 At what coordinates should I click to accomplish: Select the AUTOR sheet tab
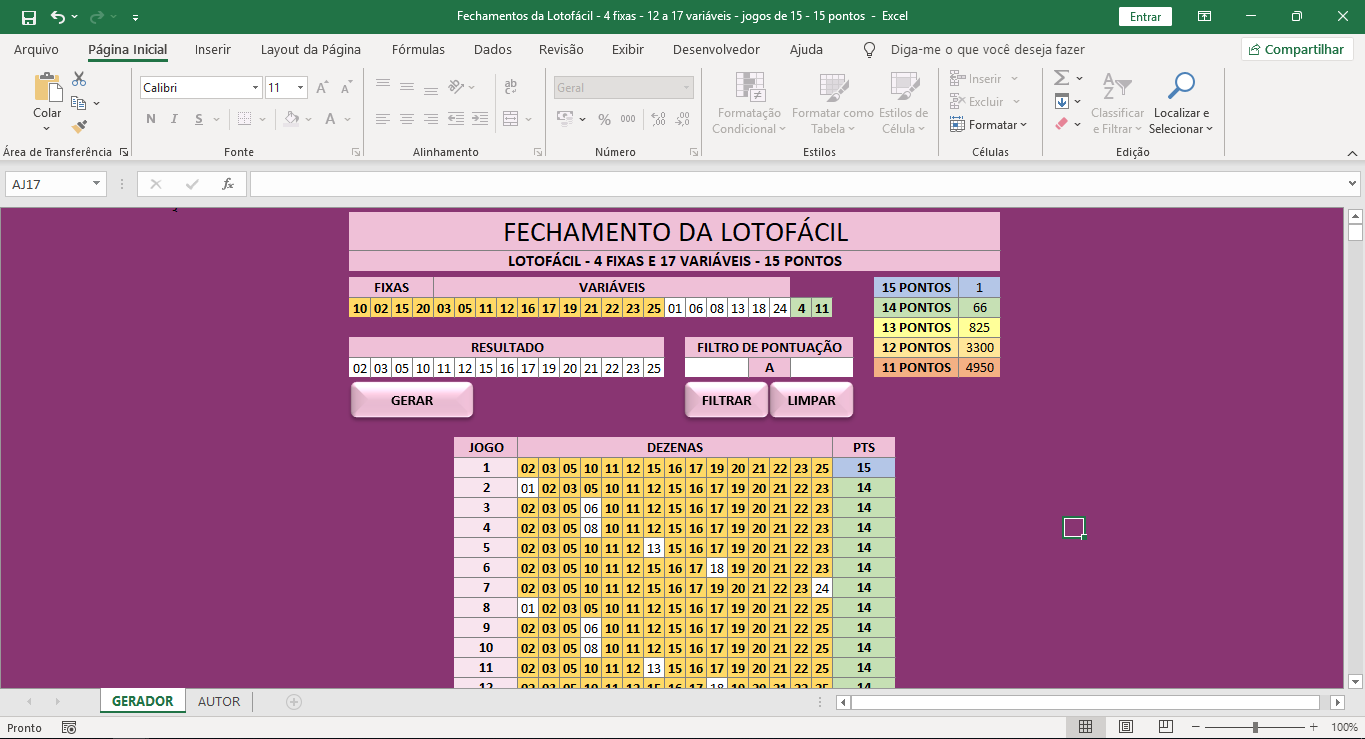219,701
